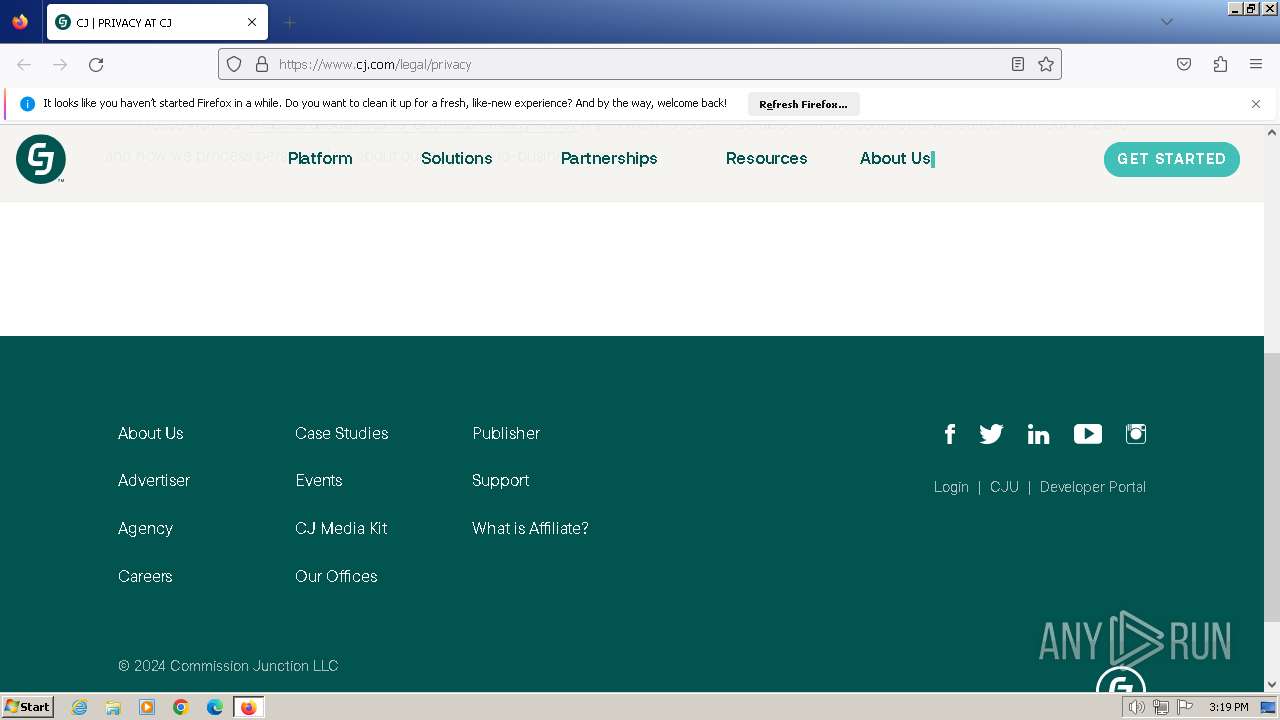Open the CJ Twitter icon

pos(991,434)
